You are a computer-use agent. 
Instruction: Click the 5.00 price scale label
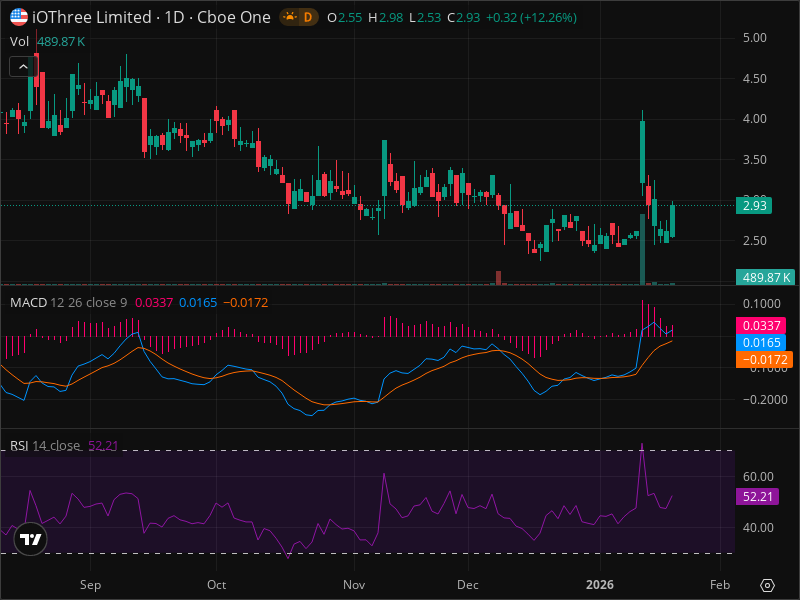755,38
